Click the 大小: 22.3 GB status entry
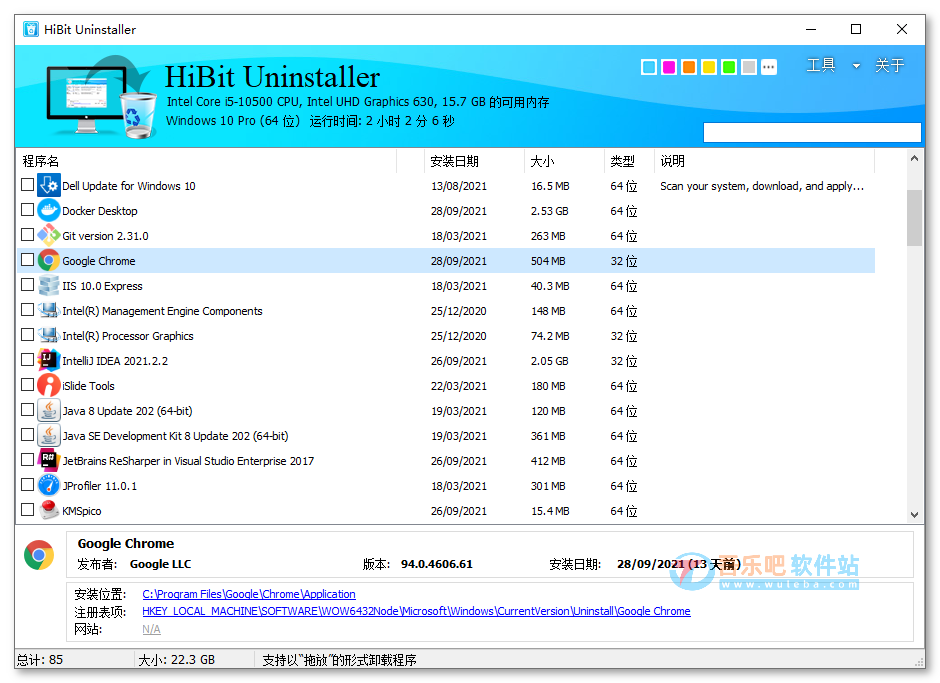This screenshot has height=683, width=940. [176, 660]
